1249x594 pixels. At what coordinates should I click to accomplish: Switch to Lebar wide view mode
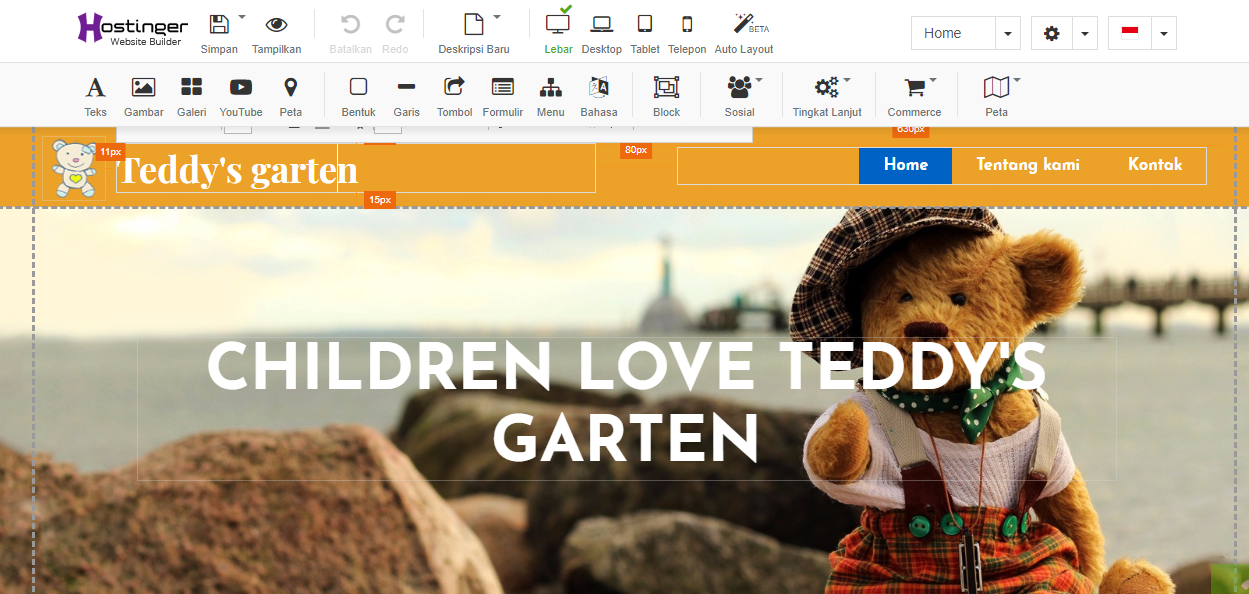(x=558, y=32)
